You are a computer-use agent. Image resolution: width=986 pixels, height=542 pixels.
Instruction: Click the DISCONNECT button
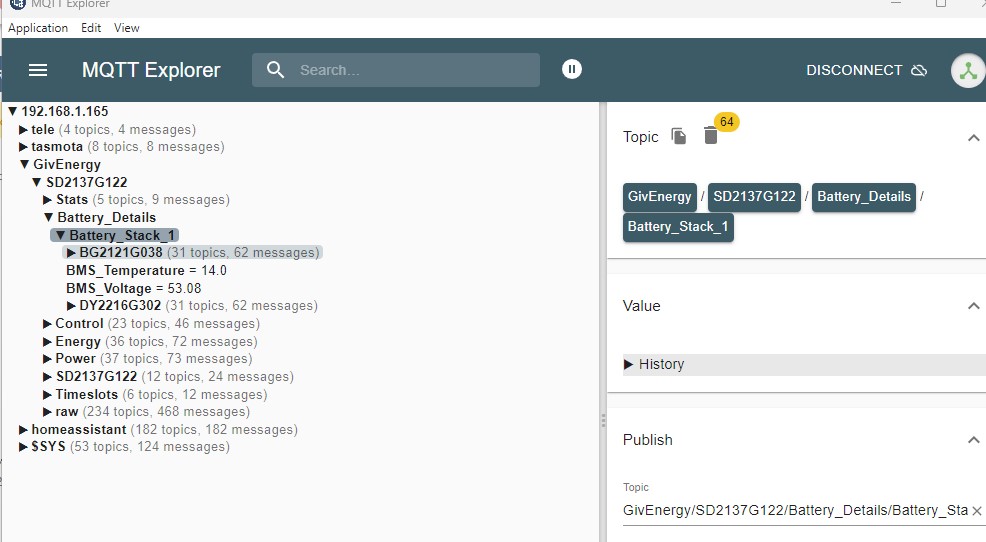(867, 70)
